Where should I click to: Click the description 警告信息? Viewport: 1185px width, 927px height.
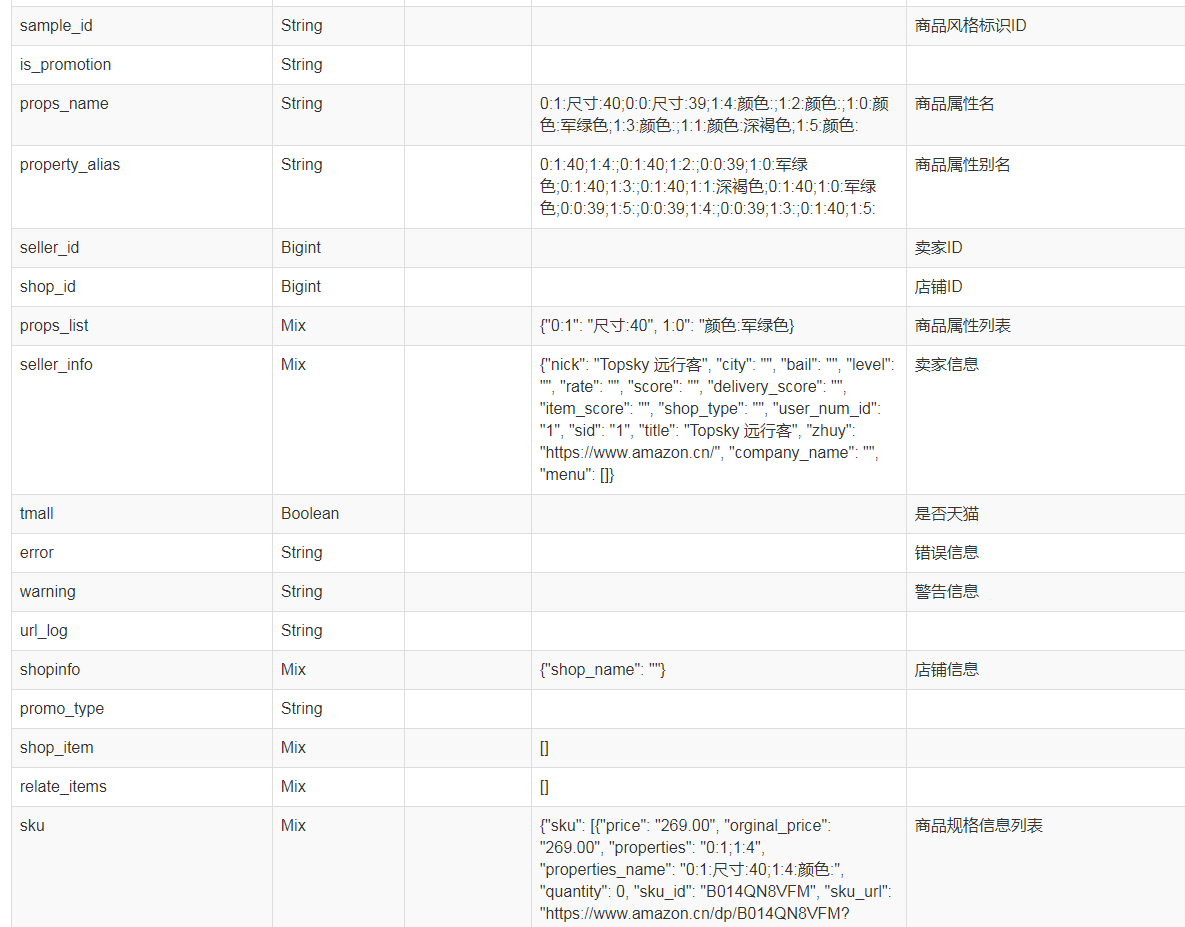coord(946,592)
